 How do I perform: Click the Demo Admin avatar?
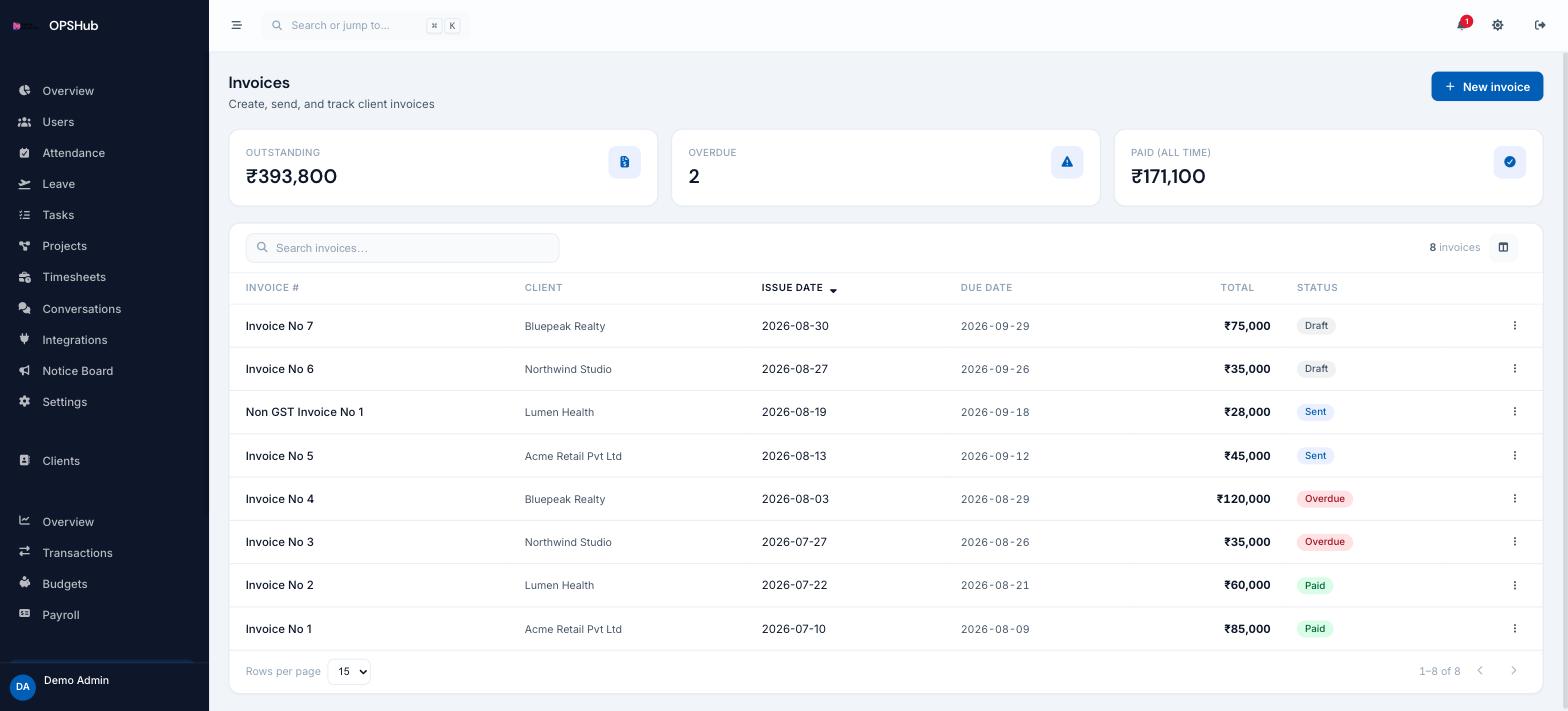[x=22, y=687]
